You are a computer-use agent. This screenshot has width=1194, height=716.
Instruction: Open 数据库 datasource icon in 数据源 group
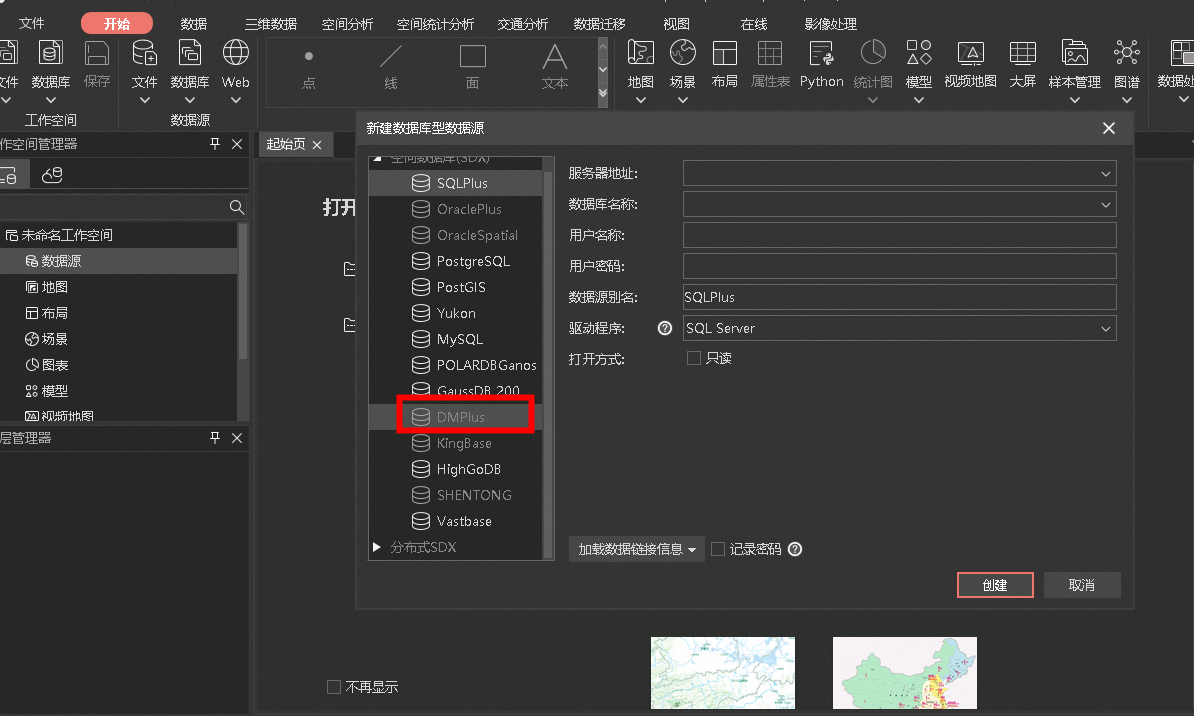[190, 55]
